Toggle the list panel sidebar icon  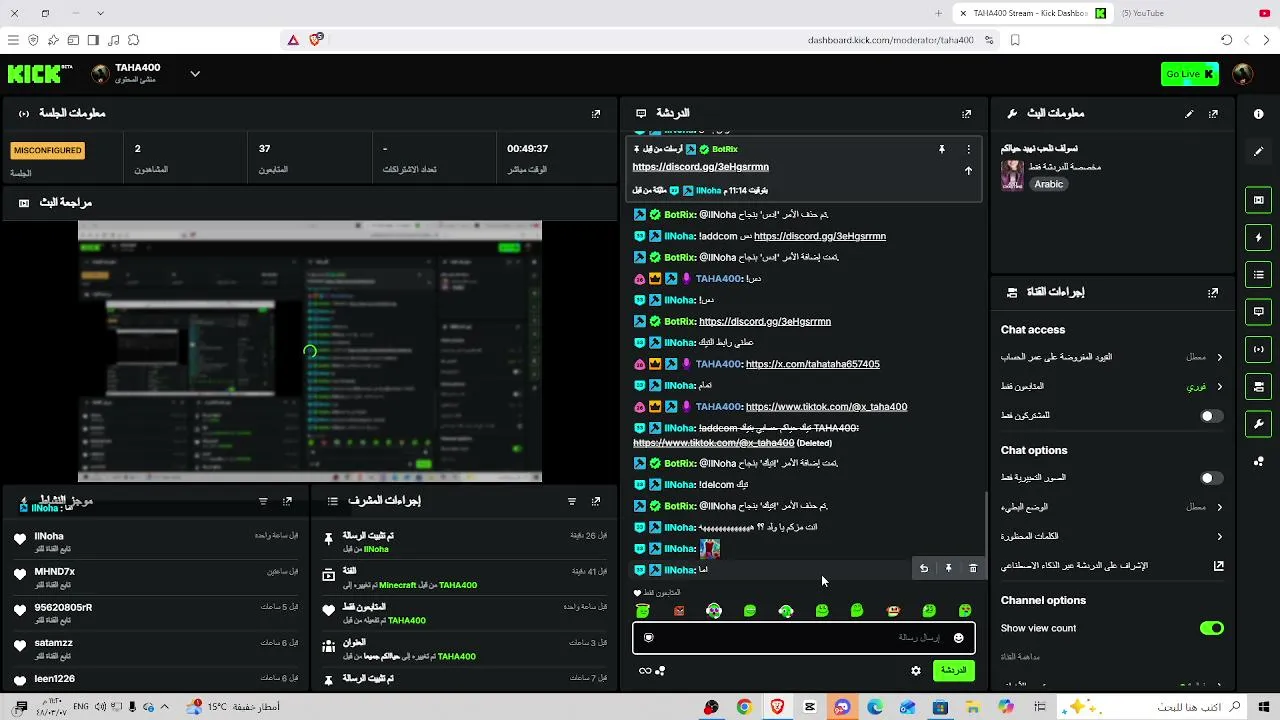[x=1258, y=275]
